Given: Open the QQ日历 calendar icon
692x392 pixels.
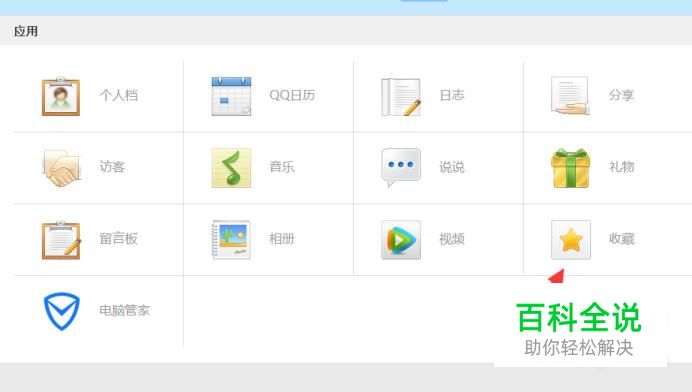Looking at the screenshot, I should (x=231, y=96).
